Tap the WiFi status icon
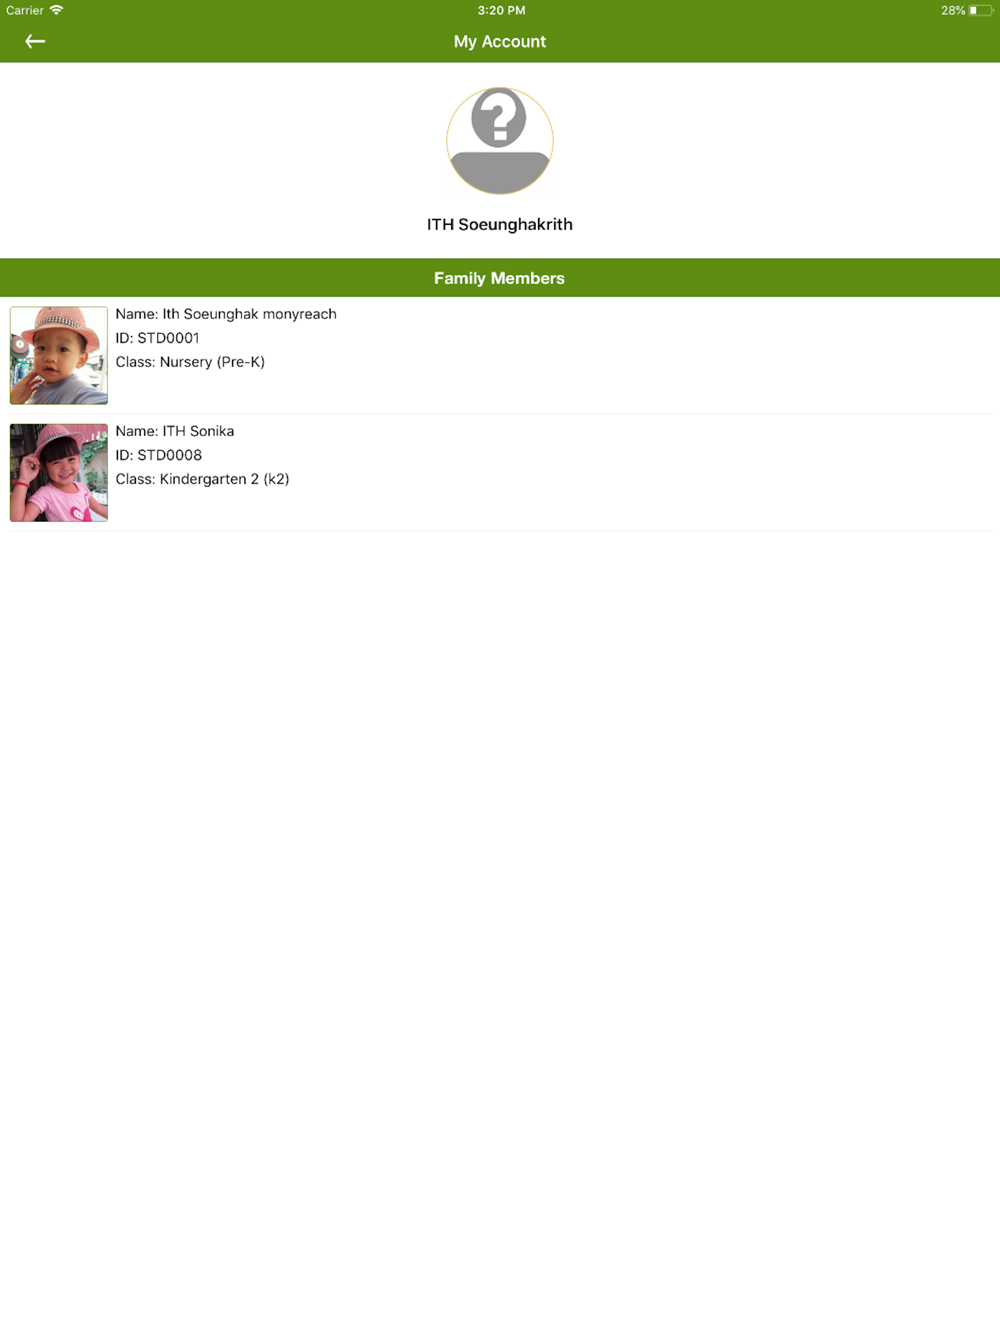The height and width of the screenshot is (1334, 1000). pyautogui.click(x=57, y=10)
